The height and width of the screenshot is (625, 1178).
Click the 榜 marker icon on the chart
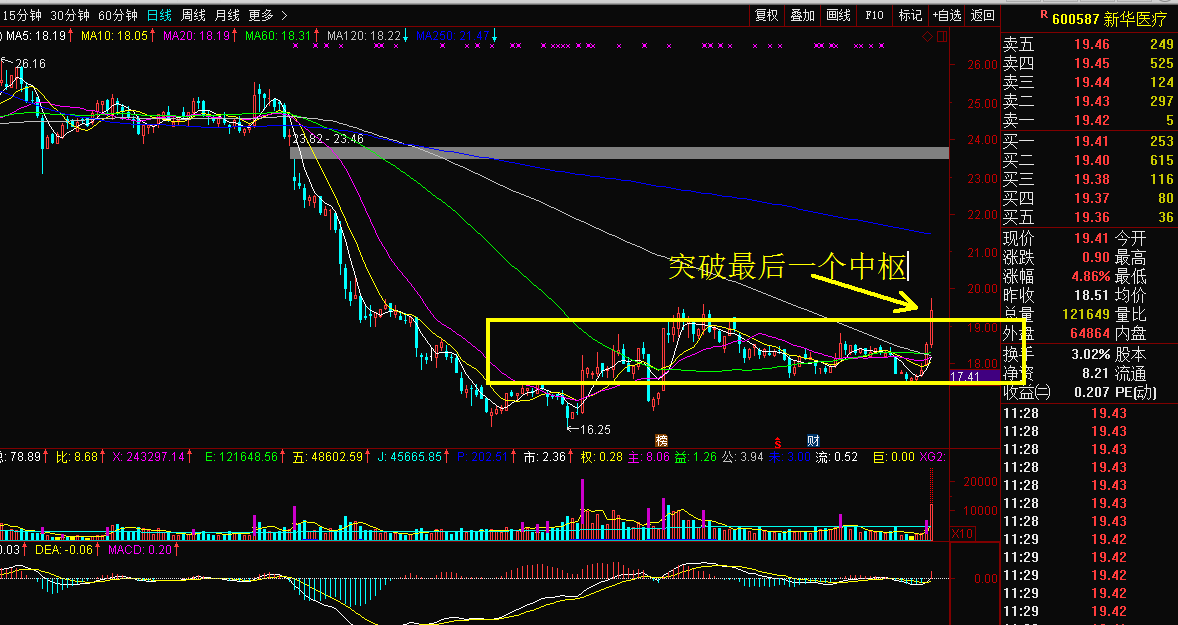pos(661,440)
